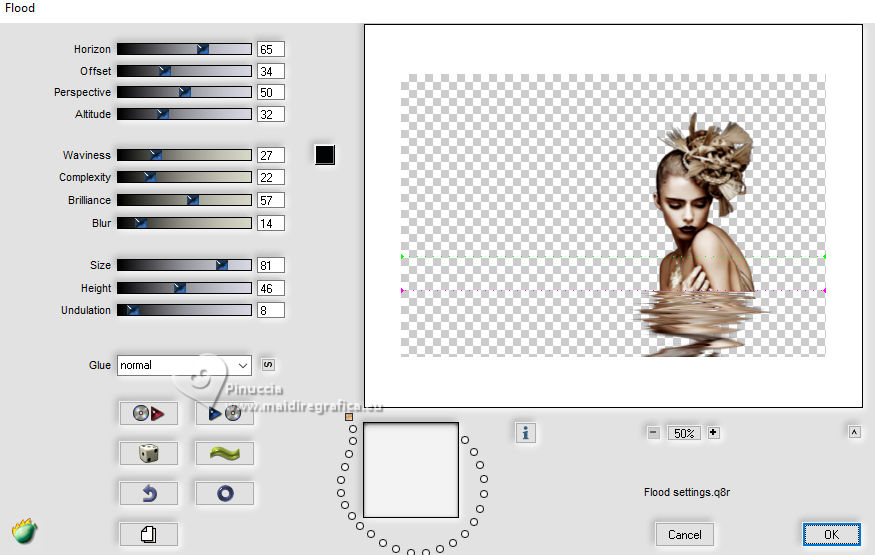The height and width of the screenshot is (555, 875).
Task: Click the Flaming Pear logo icon
Action: tap(24, 529)
